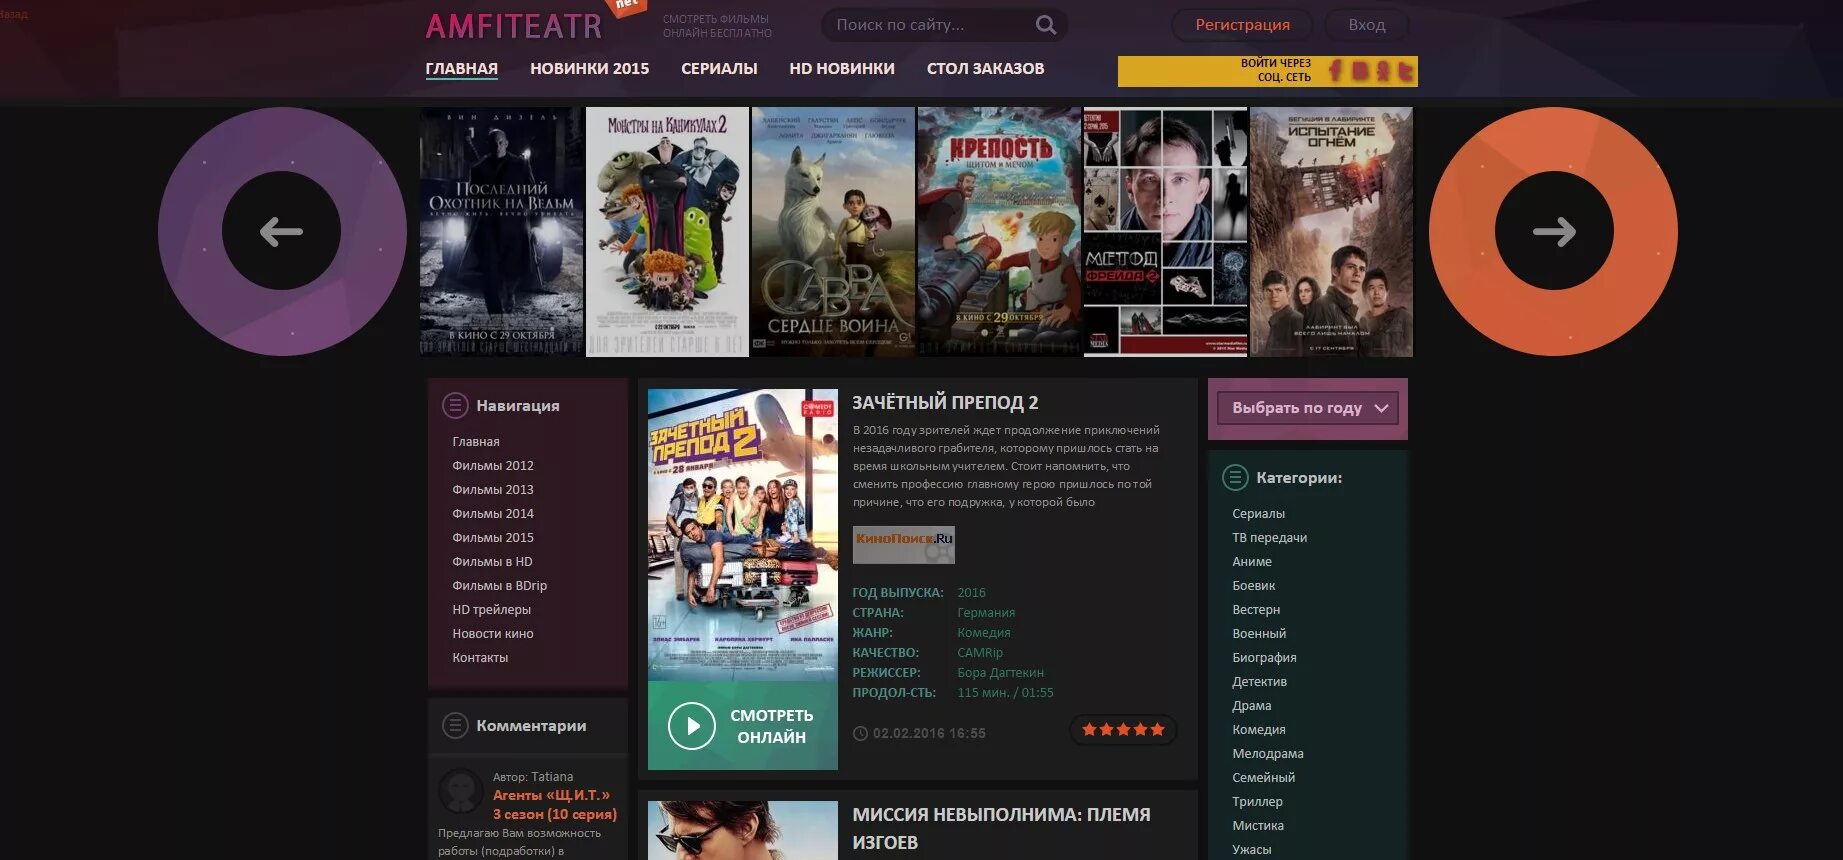Click the Навигация list icon
The image size is (1843, 860).
coord(455,405)
